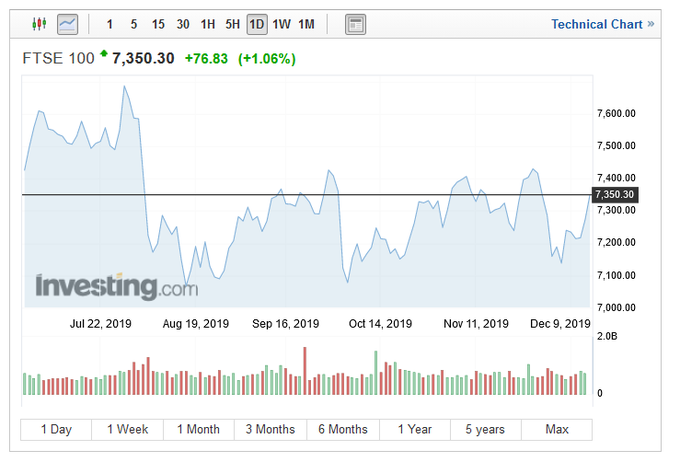
Task: Click the Jul 22, 2019 axis label
Action: pos(101,324)
